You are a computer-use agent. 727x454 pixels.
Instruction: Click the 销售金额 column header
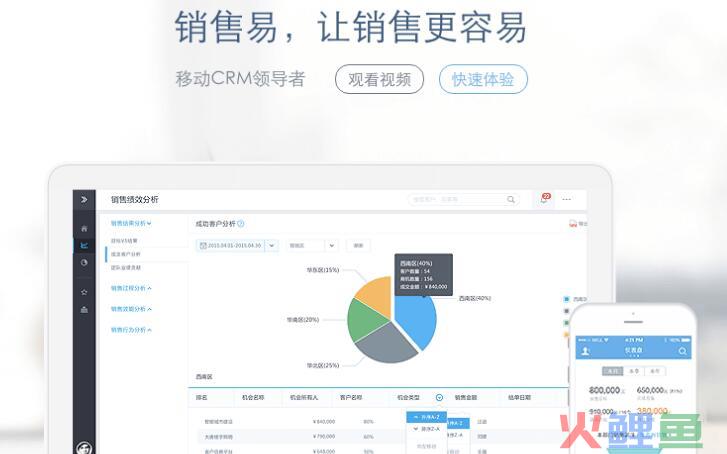point(466,397)
